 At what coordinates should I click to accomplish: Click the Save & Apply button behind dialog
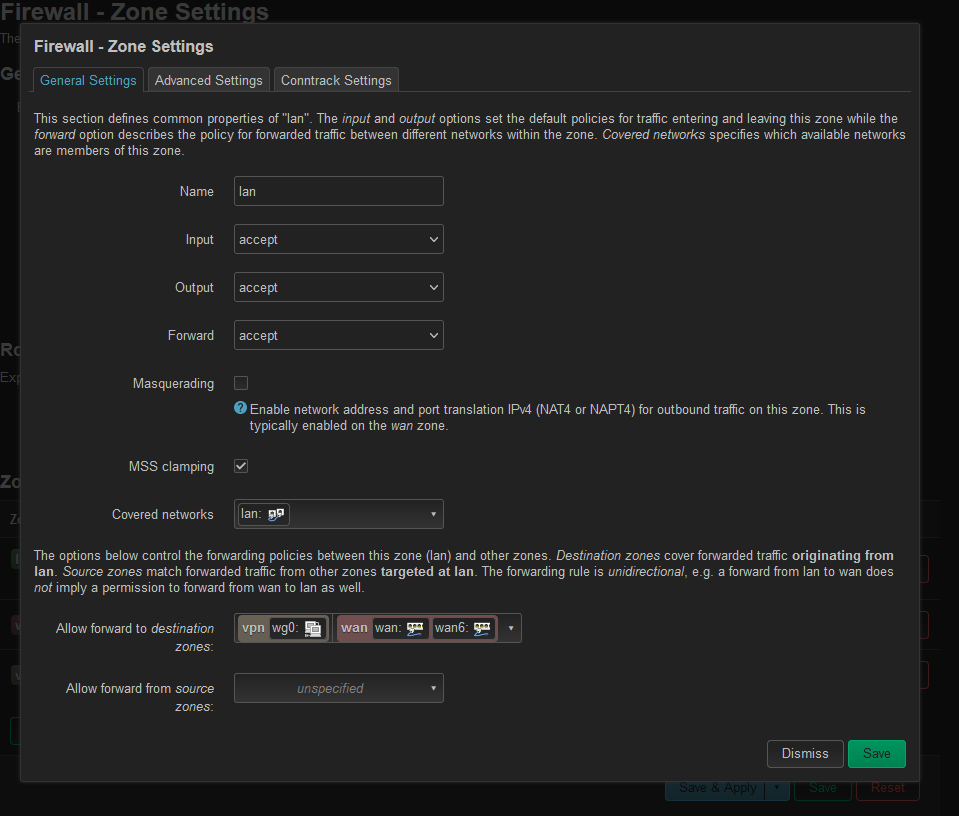point(717,788)
